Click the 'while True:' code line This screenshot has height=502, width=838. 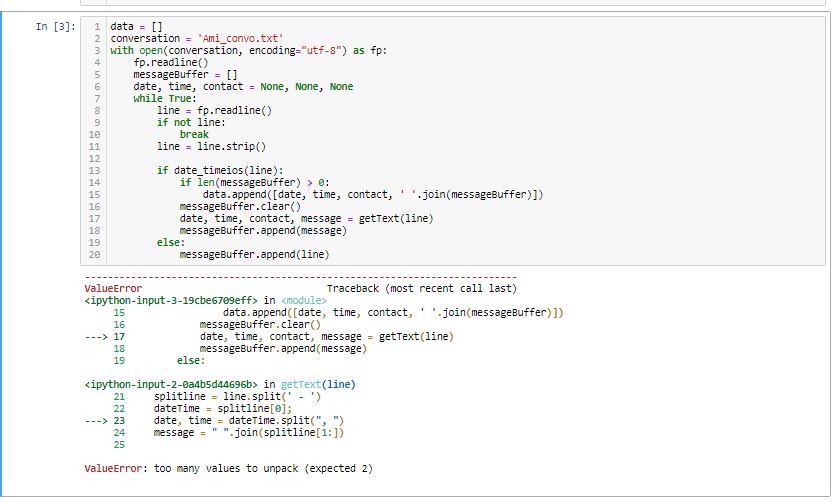point(165,98)
